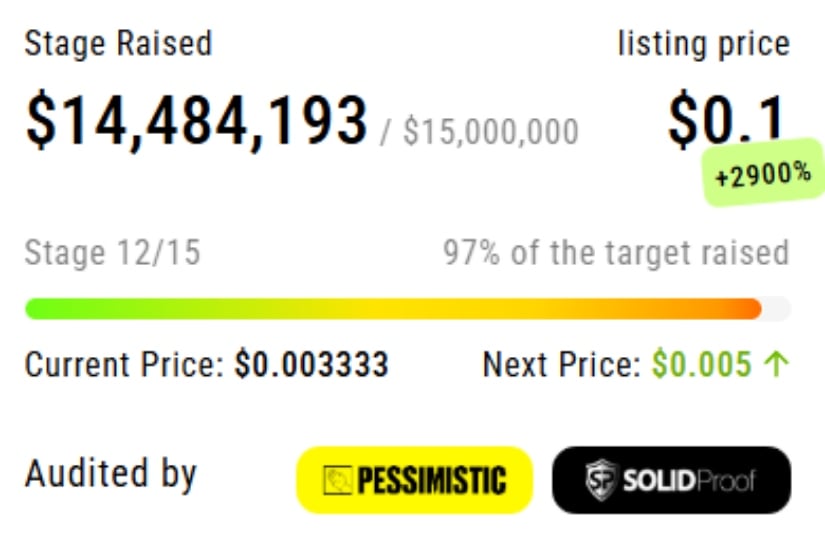
Task: Click the listing price label
Action: click(704, 44)
